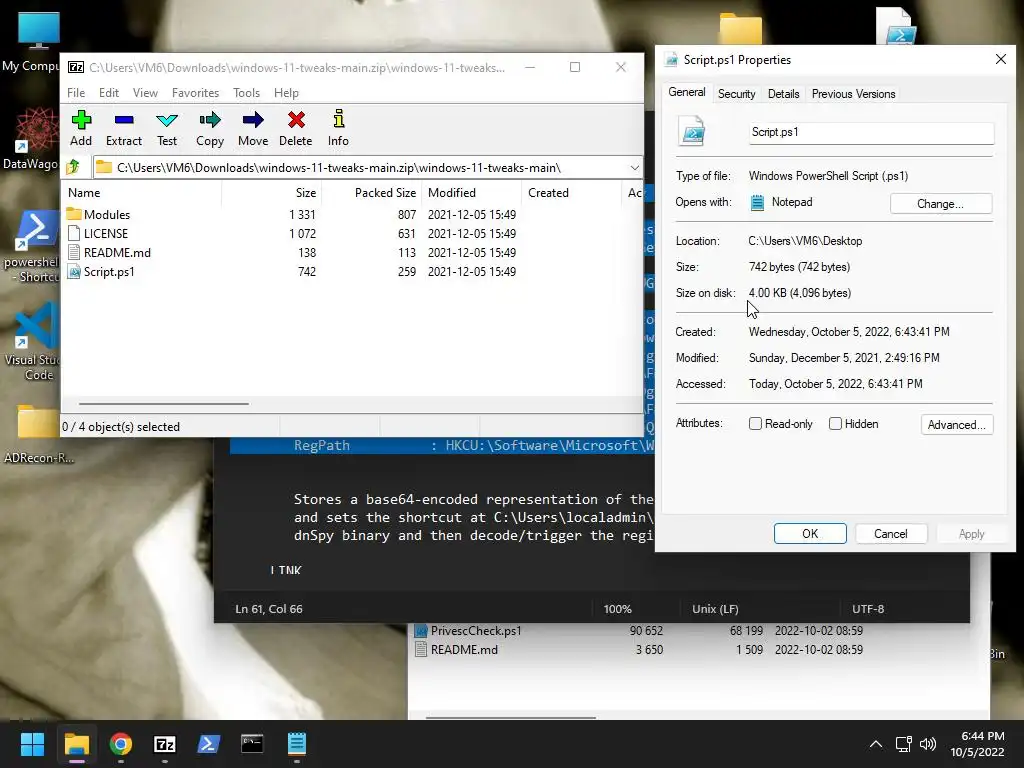Enable the Hidden attribute checkbox
This screenshot has width=1024, height=768.
(835, 424)
